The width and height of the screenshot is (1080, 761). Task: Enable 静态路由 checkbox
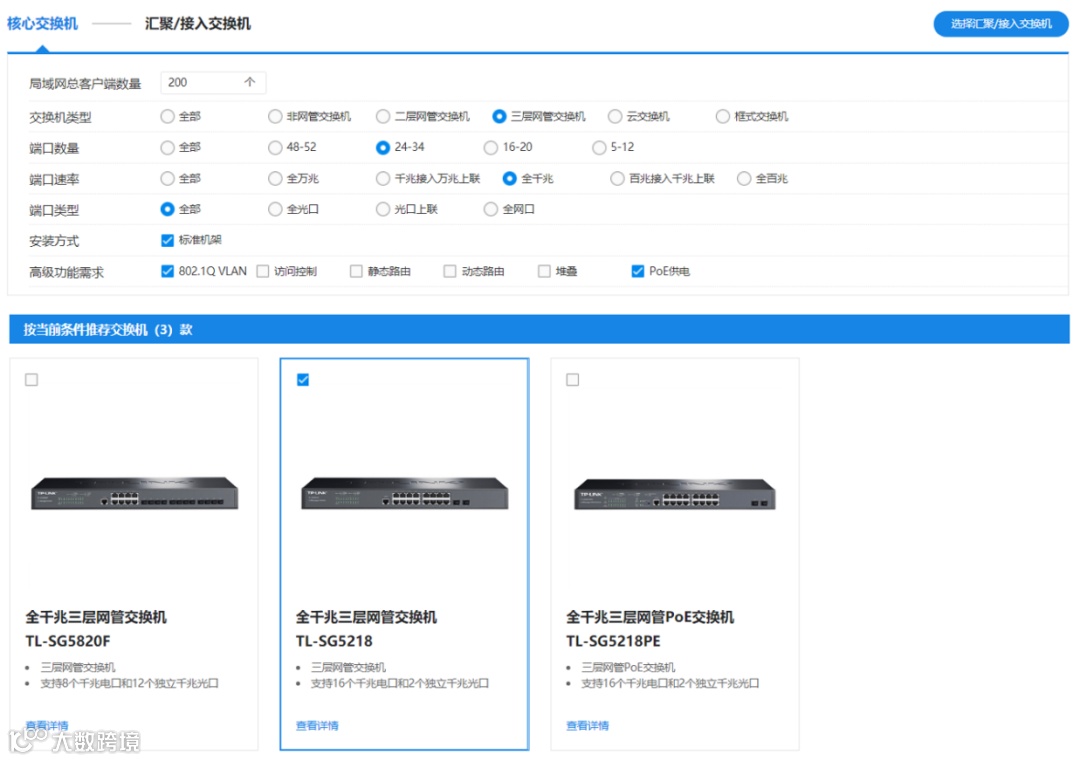click(356, 271)
